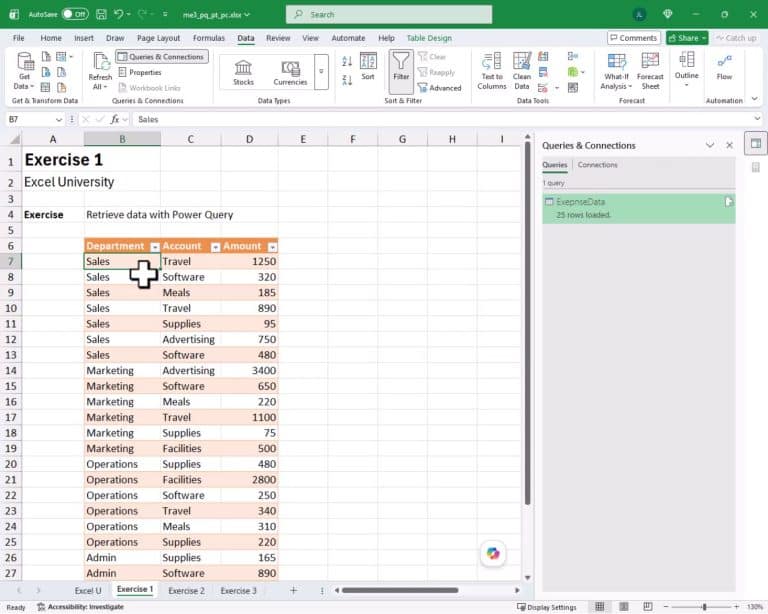This screenshot has height=614, width=768.
Task: Open Department column filter dropdown
Action: [155, 247]
